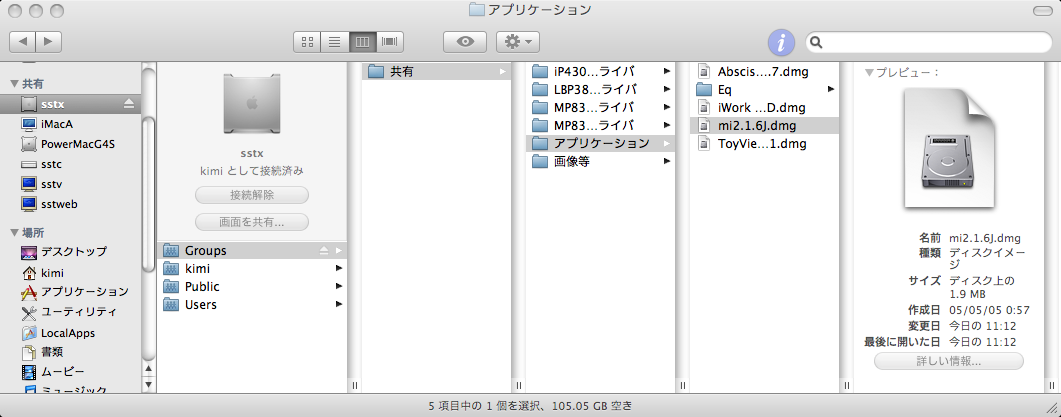Open デスクトップ from the sidebar

[x=73, y=252]
